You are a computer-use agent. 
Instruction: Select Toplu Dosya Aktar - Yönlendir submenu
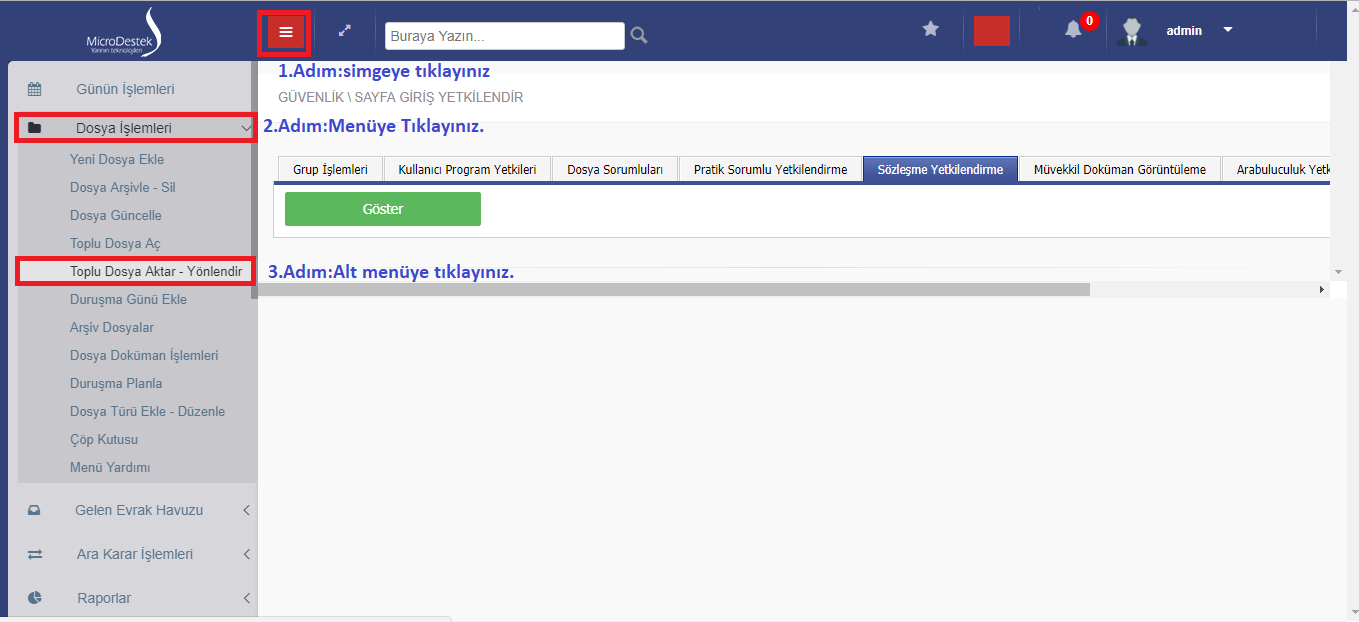point(155,271)
